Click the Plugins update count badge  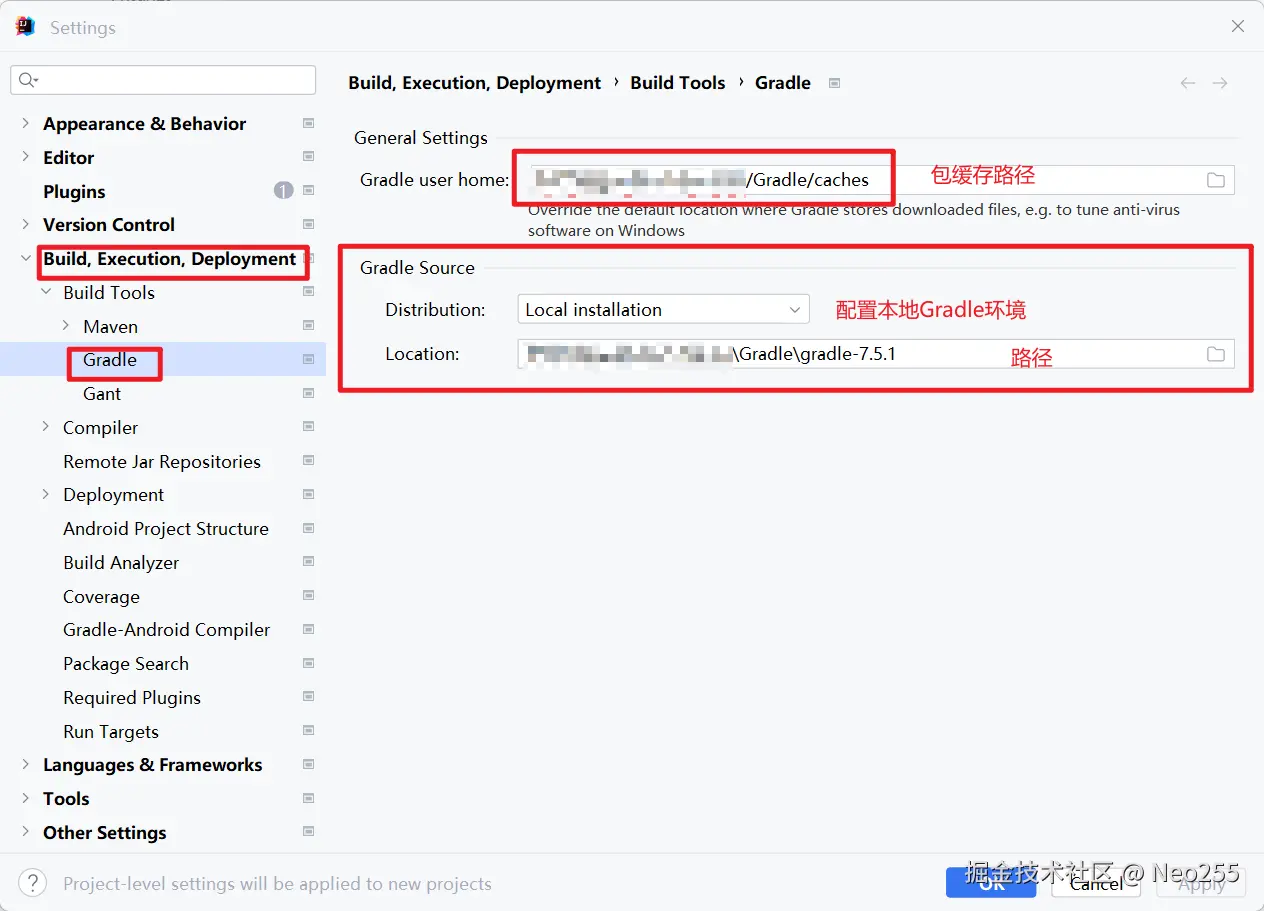coord(283,190)
